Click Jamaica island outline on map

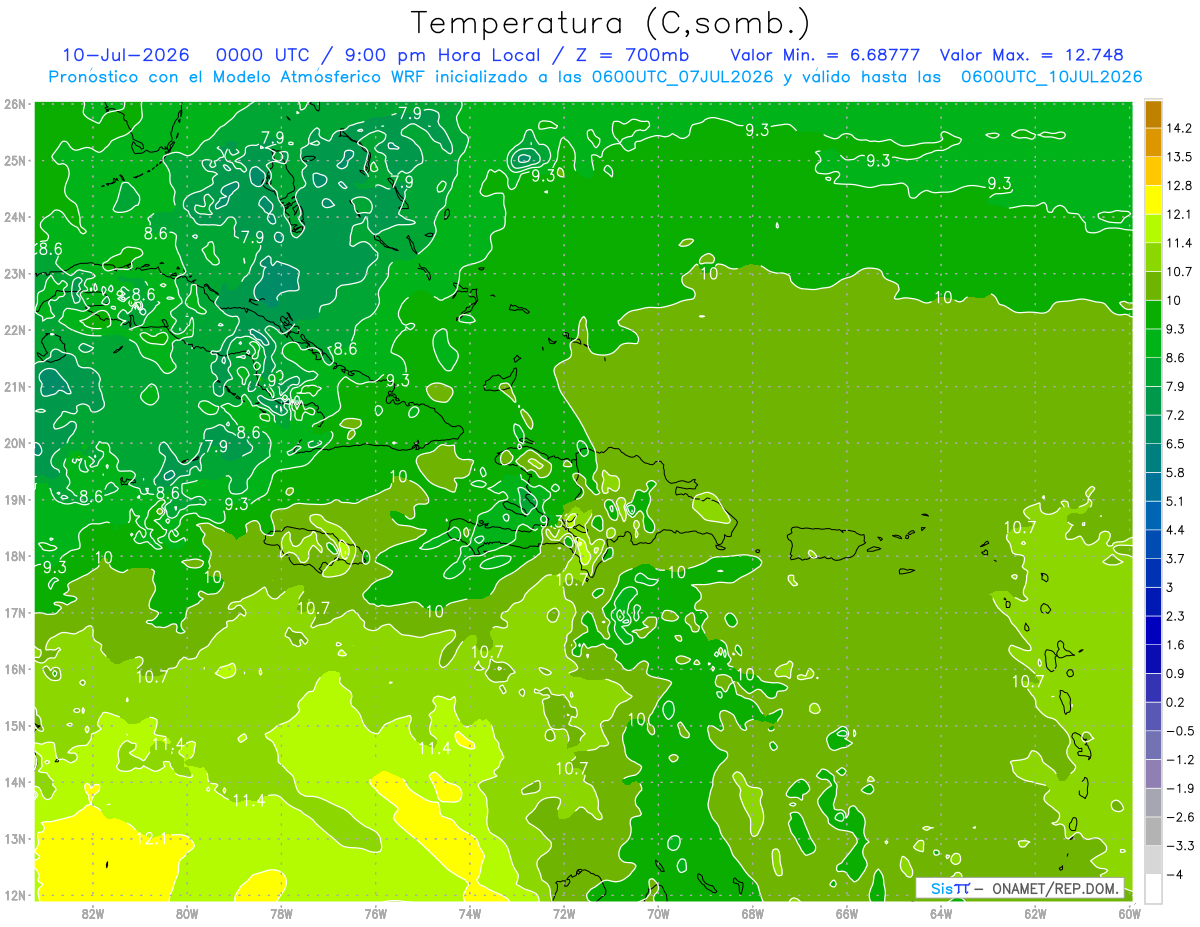coord(317,550)
